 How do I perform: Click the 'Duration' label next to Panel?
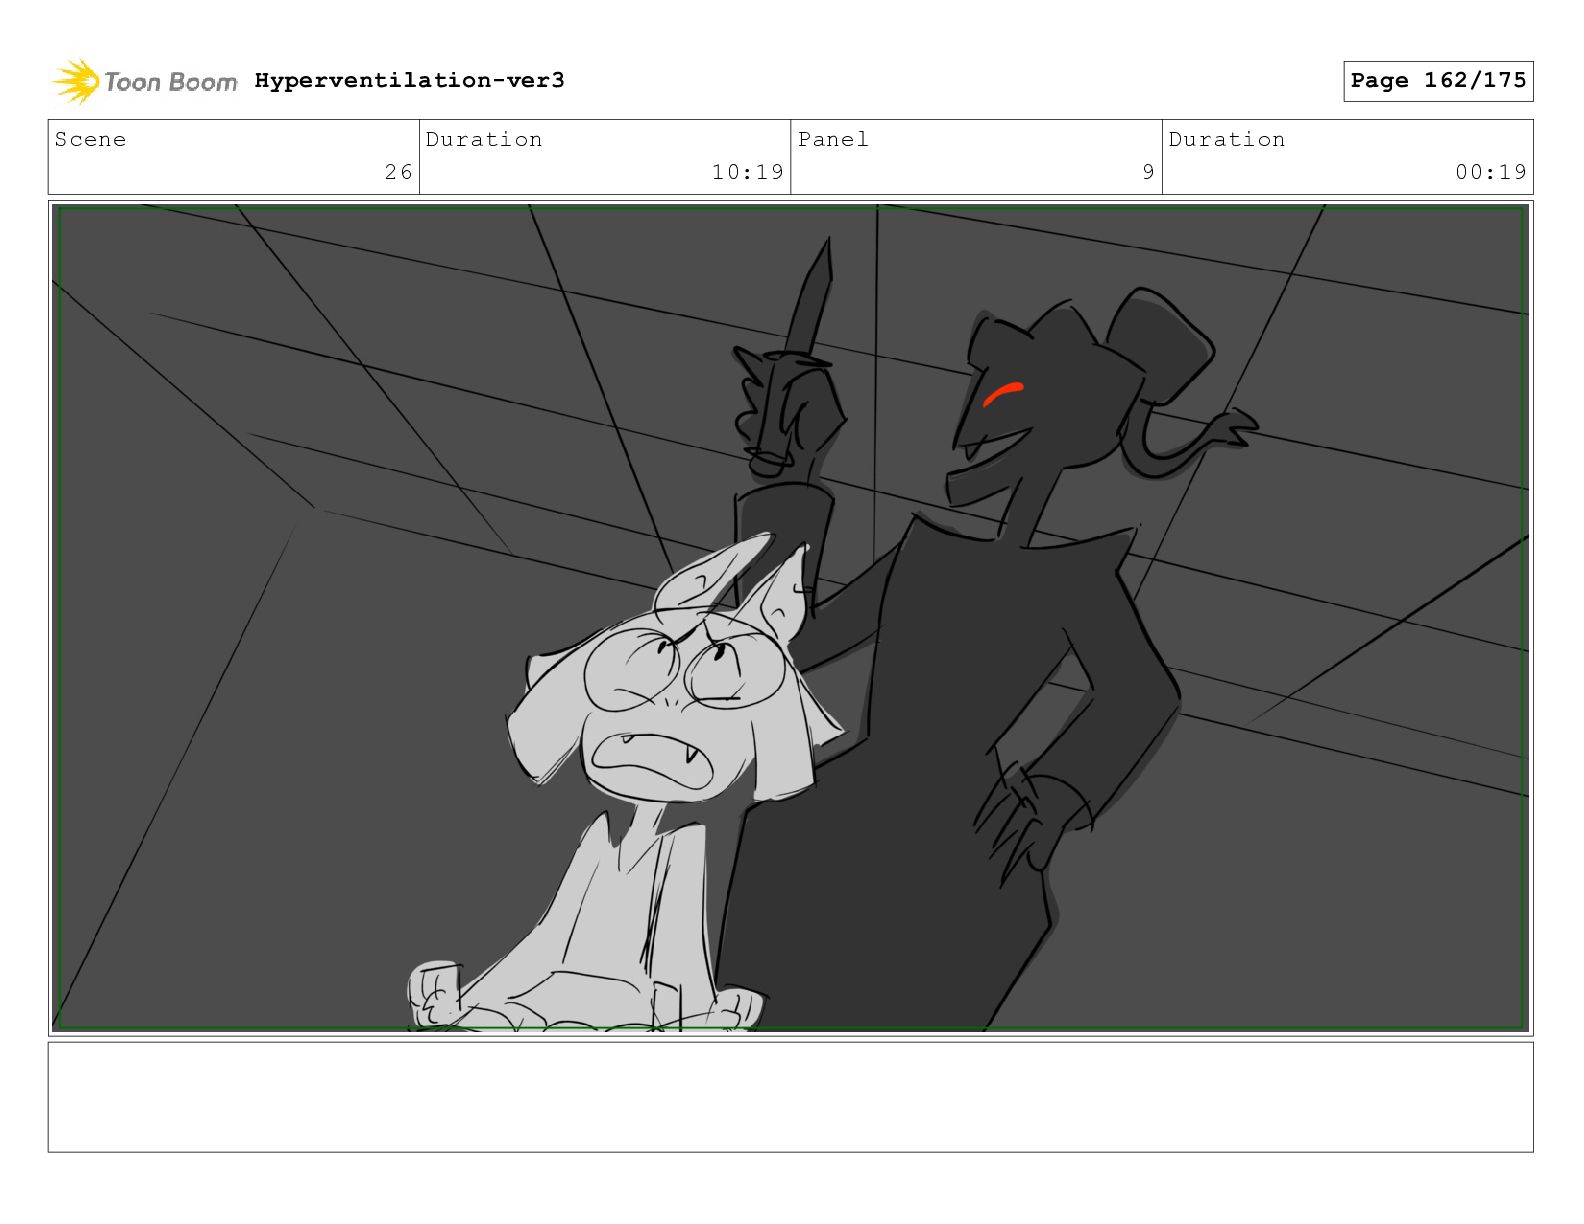tap(1227, 139)
